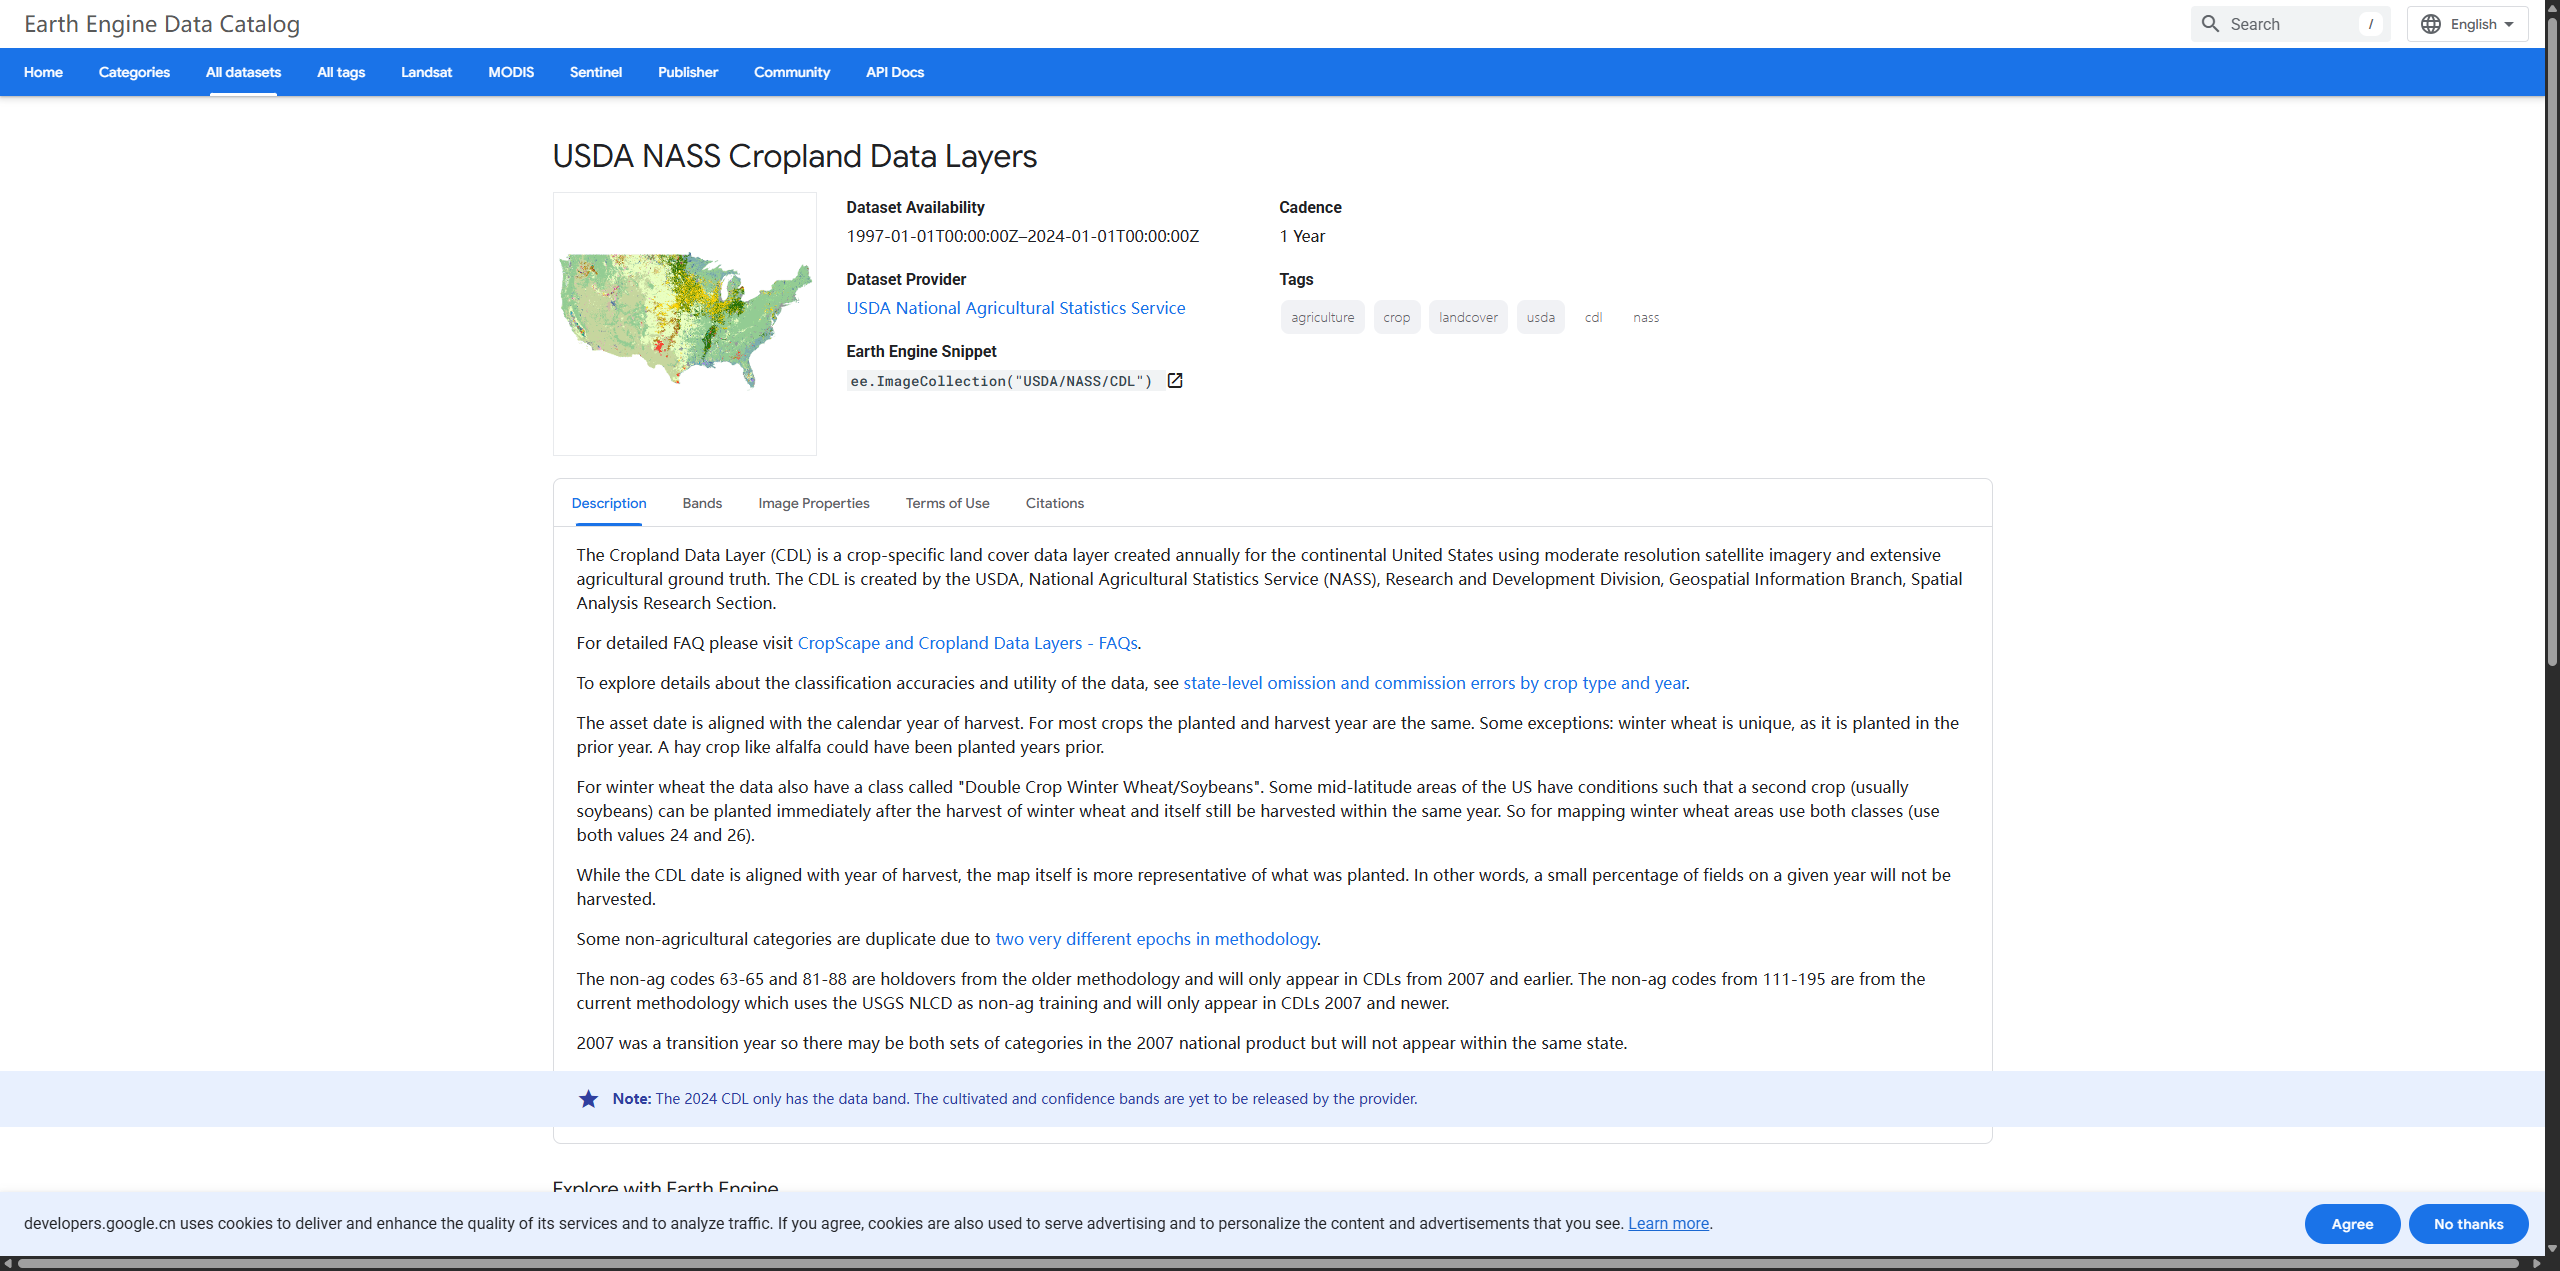Click the globe language icon

[x=2431, y=24]
